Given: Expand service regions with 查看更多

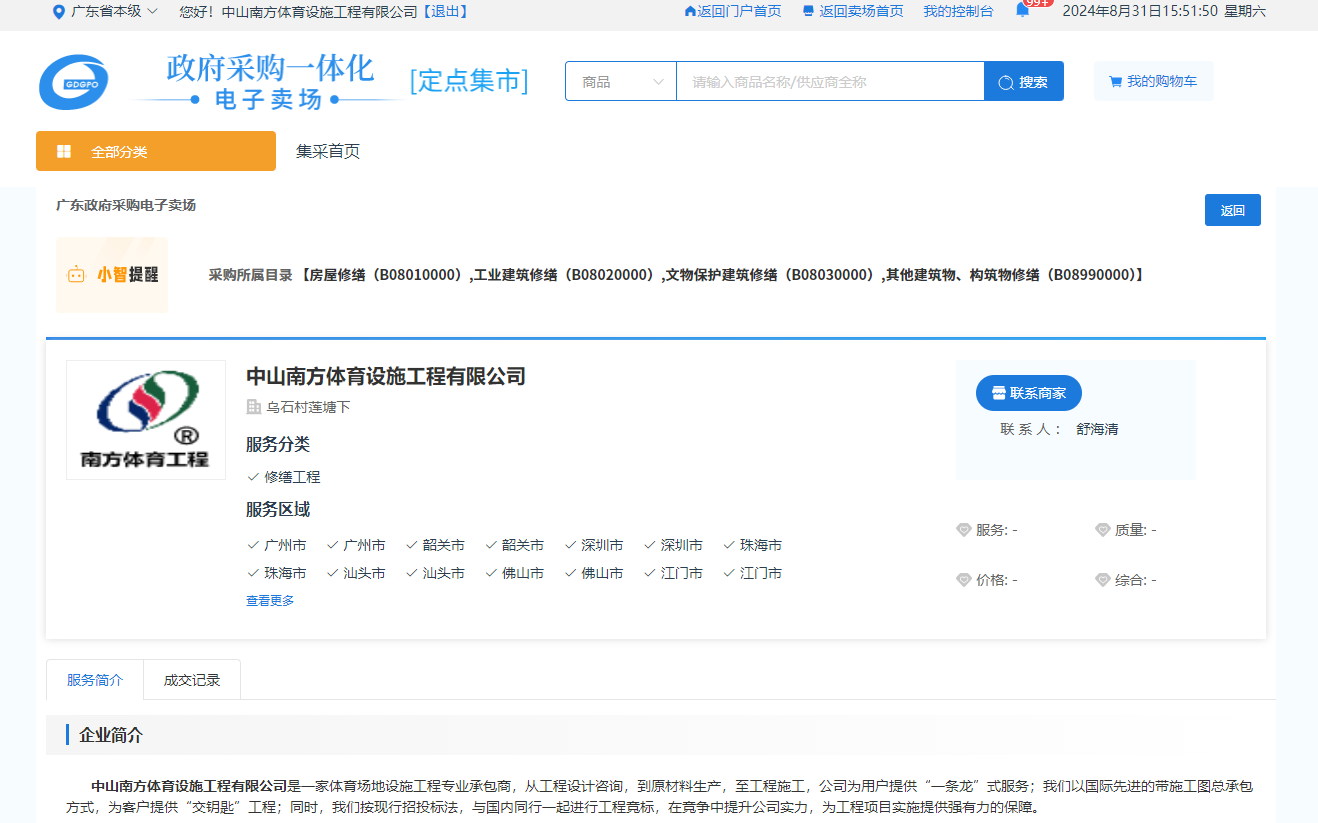Looking at the screenshot, I should (x=270, y=601).
